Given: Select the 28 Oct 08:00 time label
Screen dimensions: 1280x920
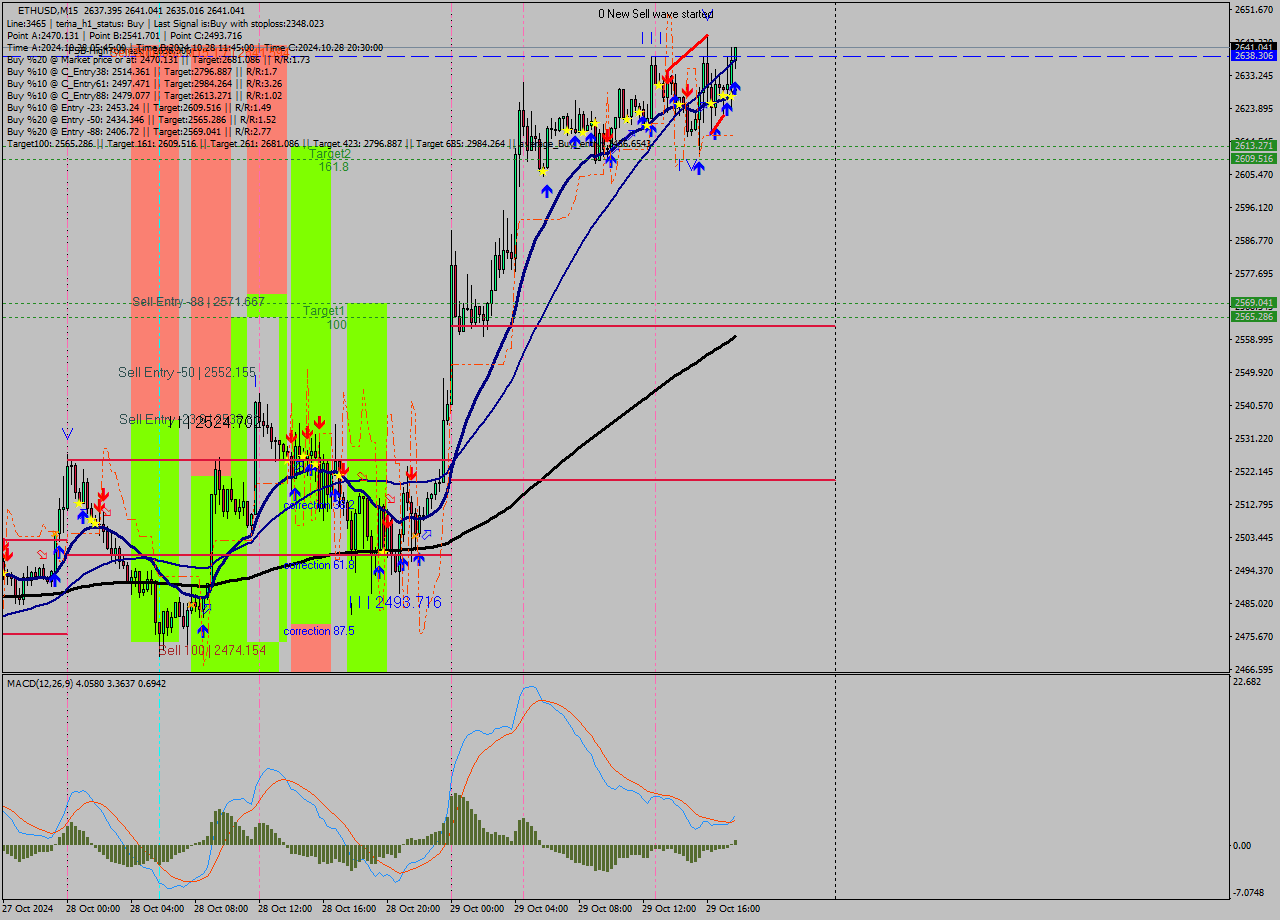Looking at the screenshot, I should pos(221,909).
